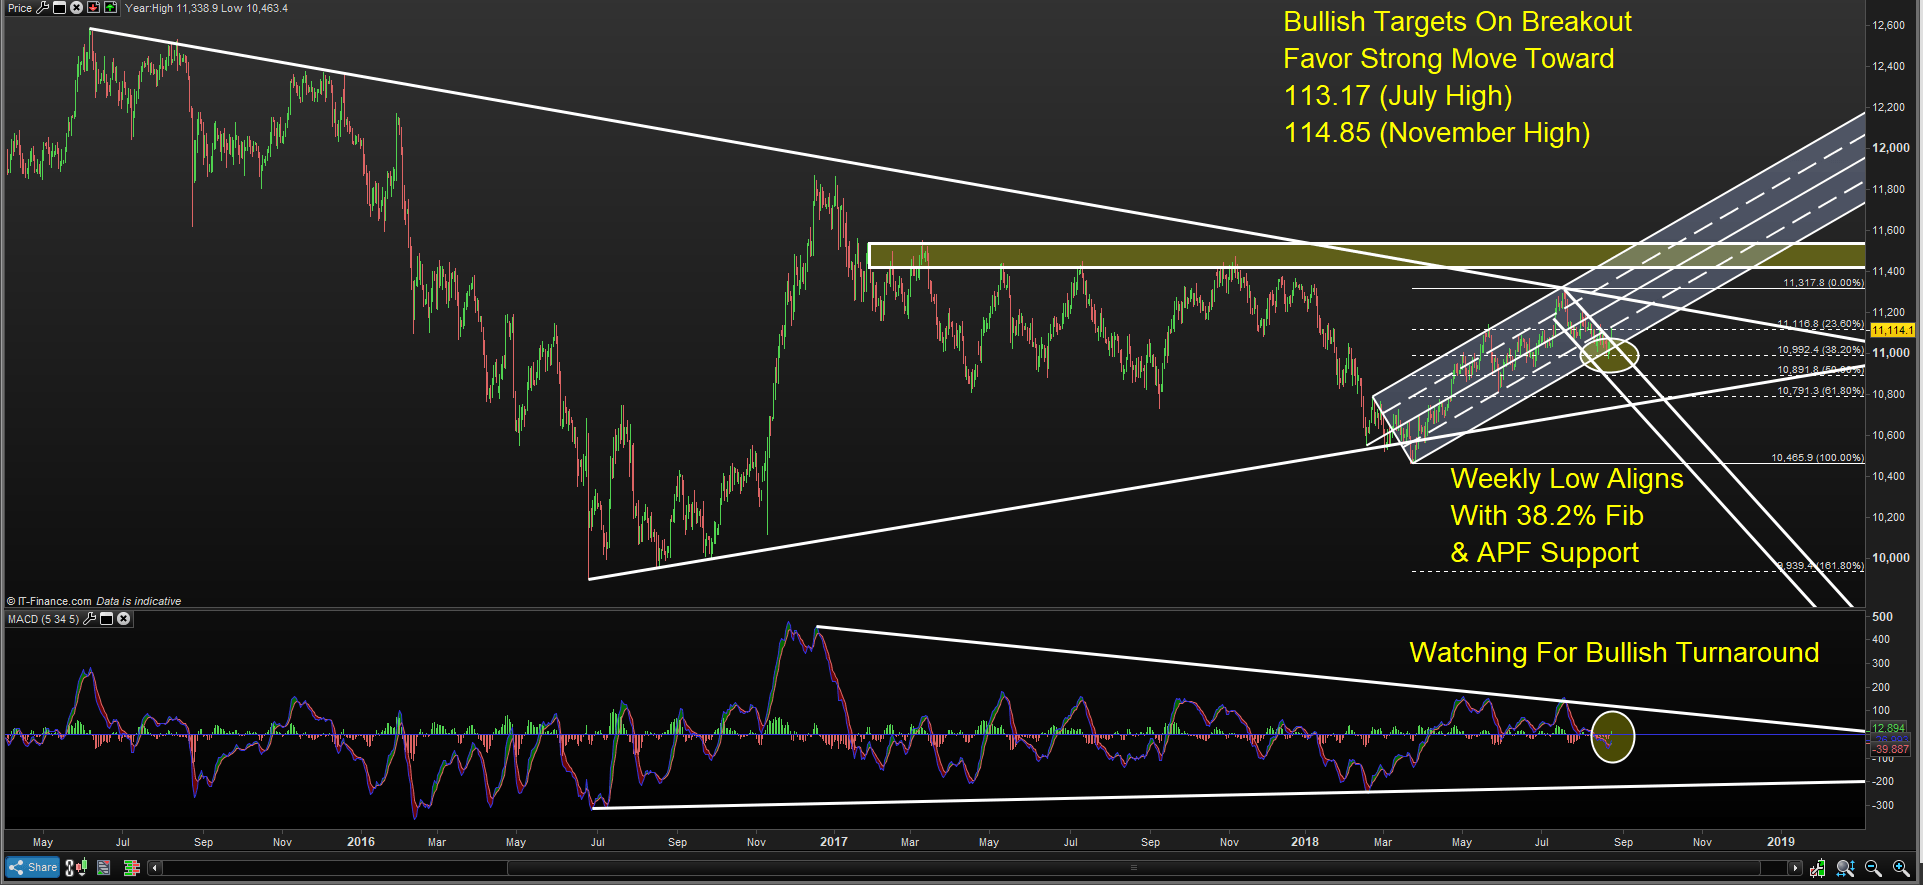Click the 2017 label on time axis
Screen dimensions: 1923x885
(x=833, y=842)
